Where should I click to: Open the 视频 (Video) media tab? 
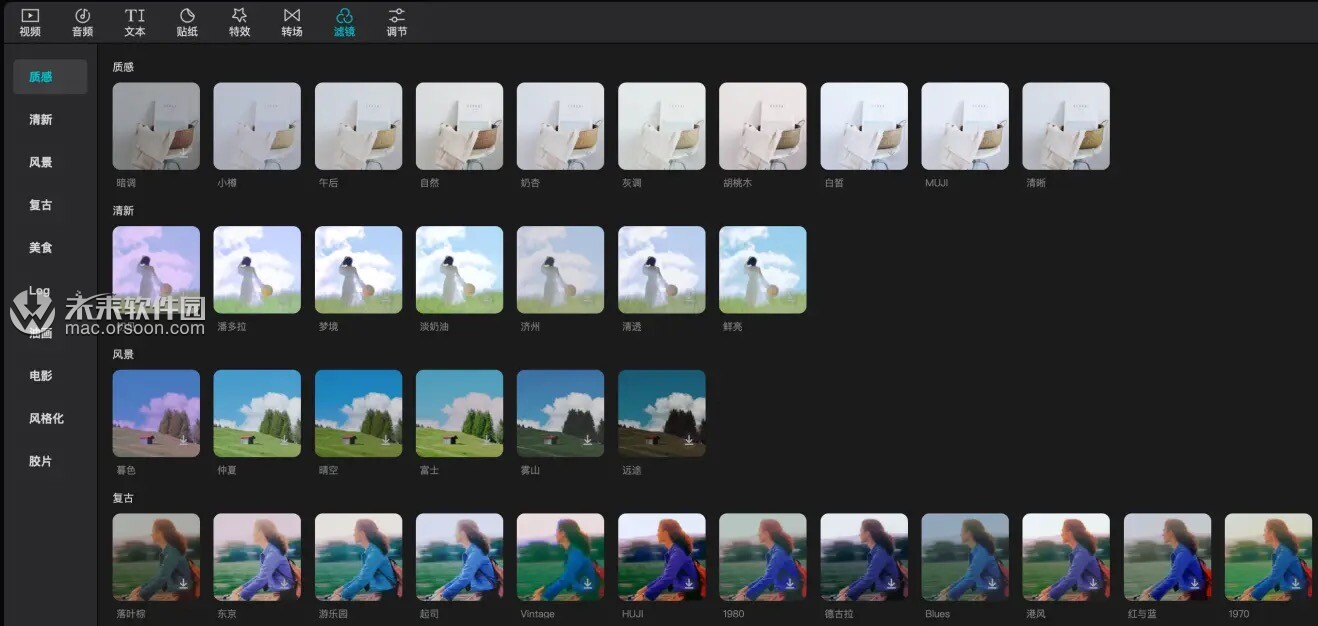click(x=30, y=22)
